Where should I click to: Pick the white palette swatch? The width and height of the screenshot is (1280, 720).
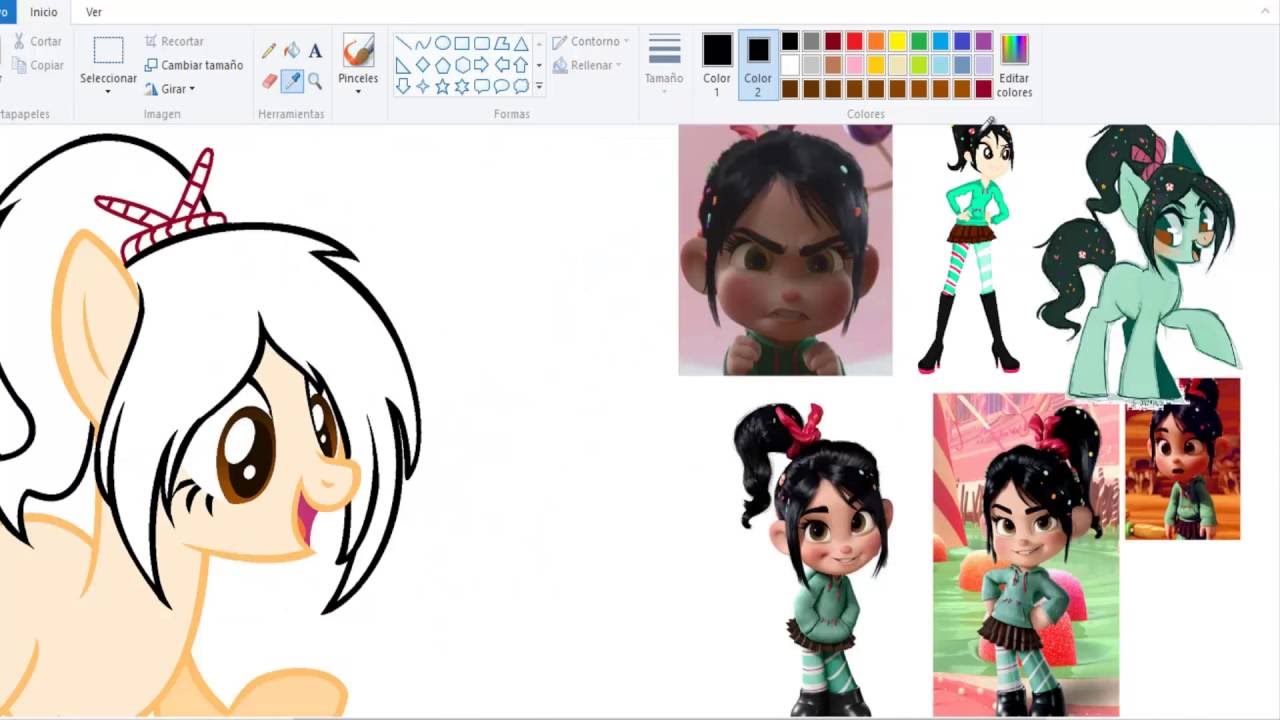pyautogui.click(x=790, y=65)
